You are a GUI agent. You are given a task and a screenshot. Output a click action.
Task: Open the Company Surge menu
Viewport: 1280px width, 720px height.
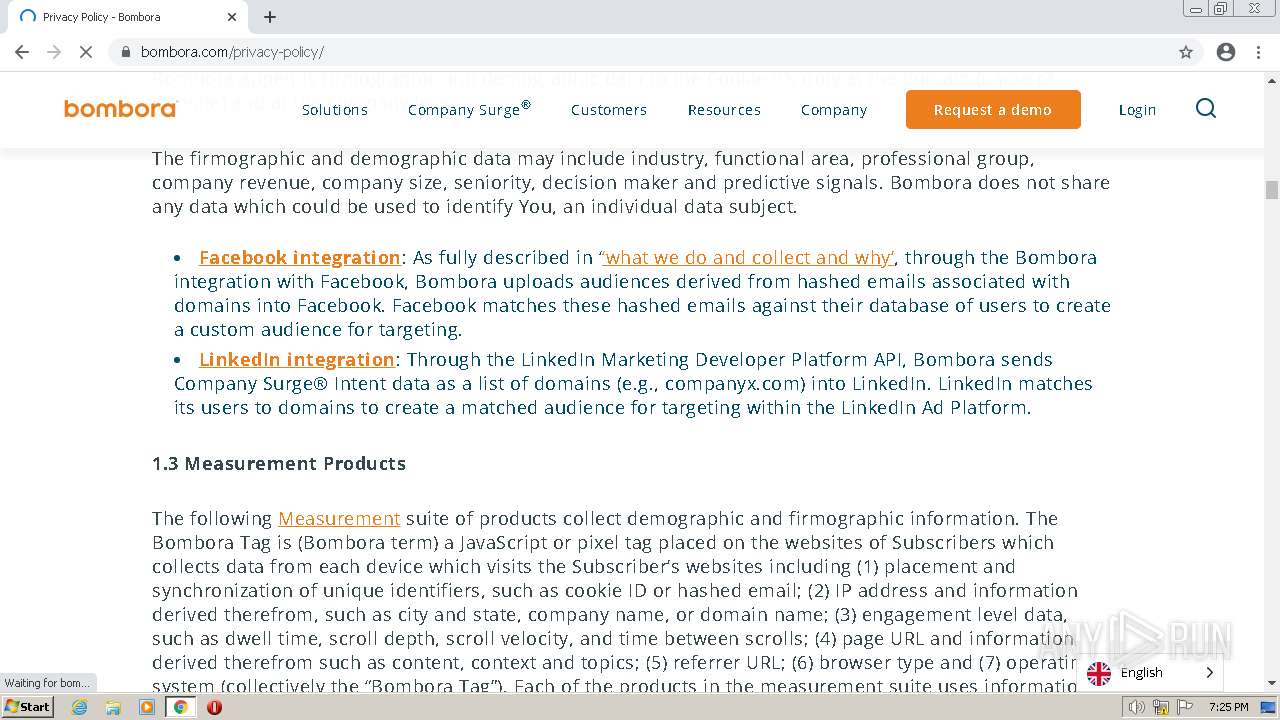point(469,110)
